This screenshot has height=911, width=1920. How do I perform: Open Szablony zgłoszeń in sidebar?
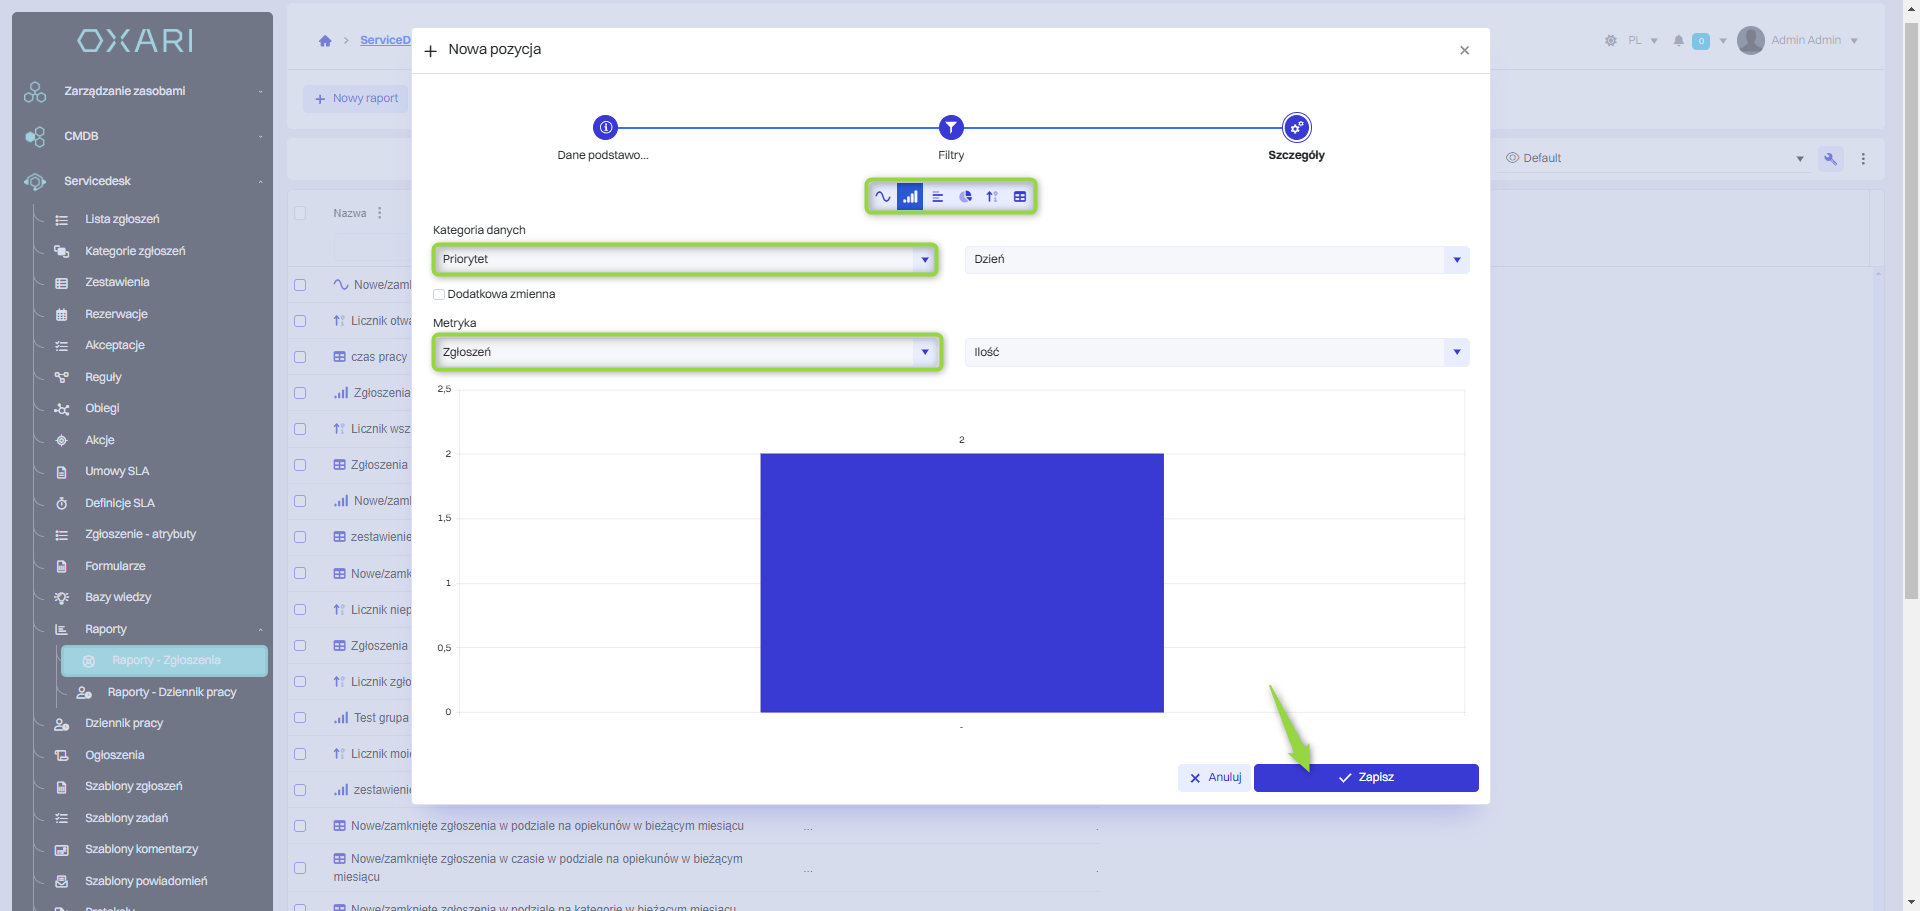[x=134, y=787]
